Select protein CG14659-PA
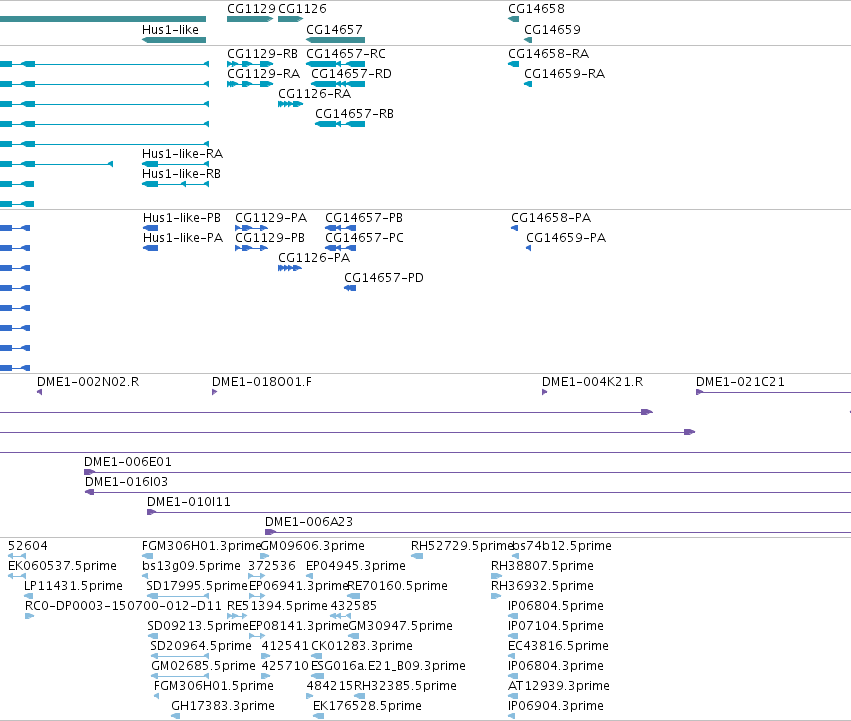 click(566, 238)
